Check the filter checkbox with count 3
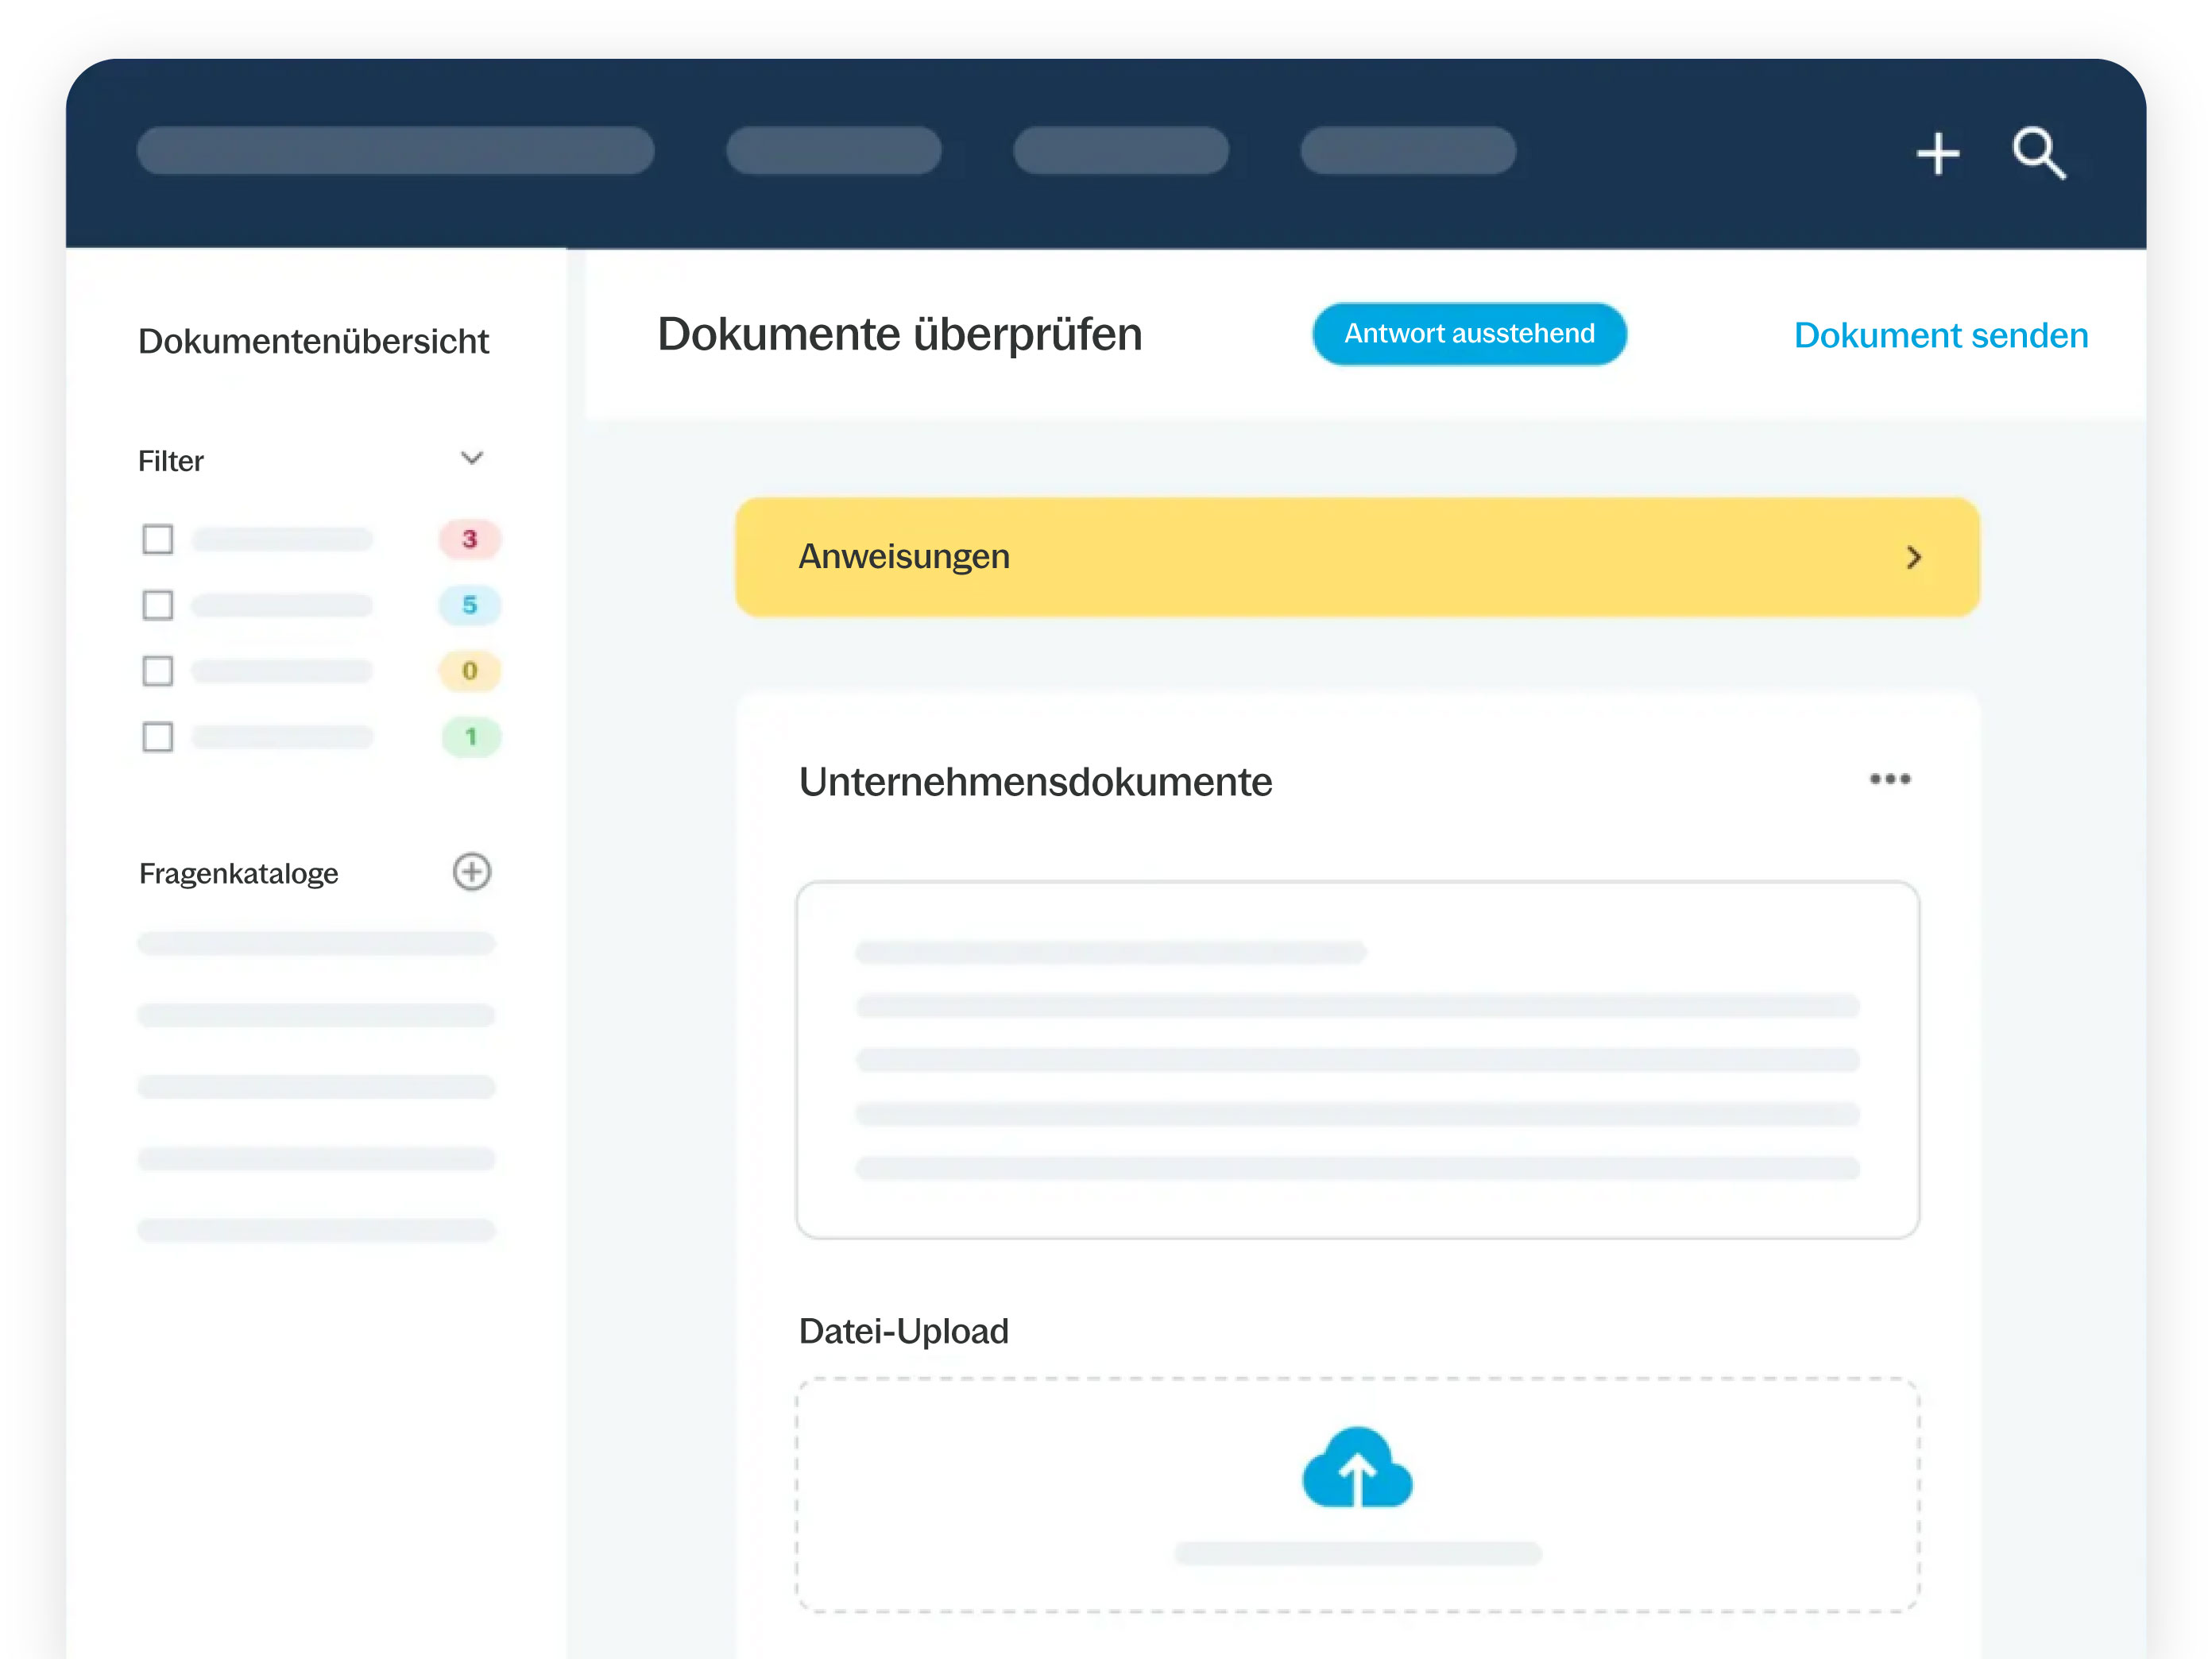The height and width of the screenshot is (1659, 2212). coord(158,539)
